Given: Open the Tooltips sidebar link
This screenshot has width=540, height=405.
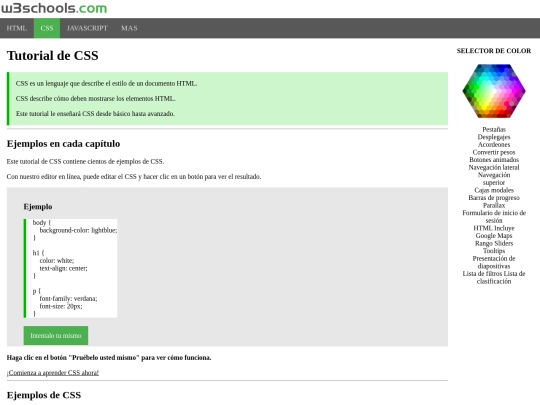Looking at the screenshot, I should (494, 251).
